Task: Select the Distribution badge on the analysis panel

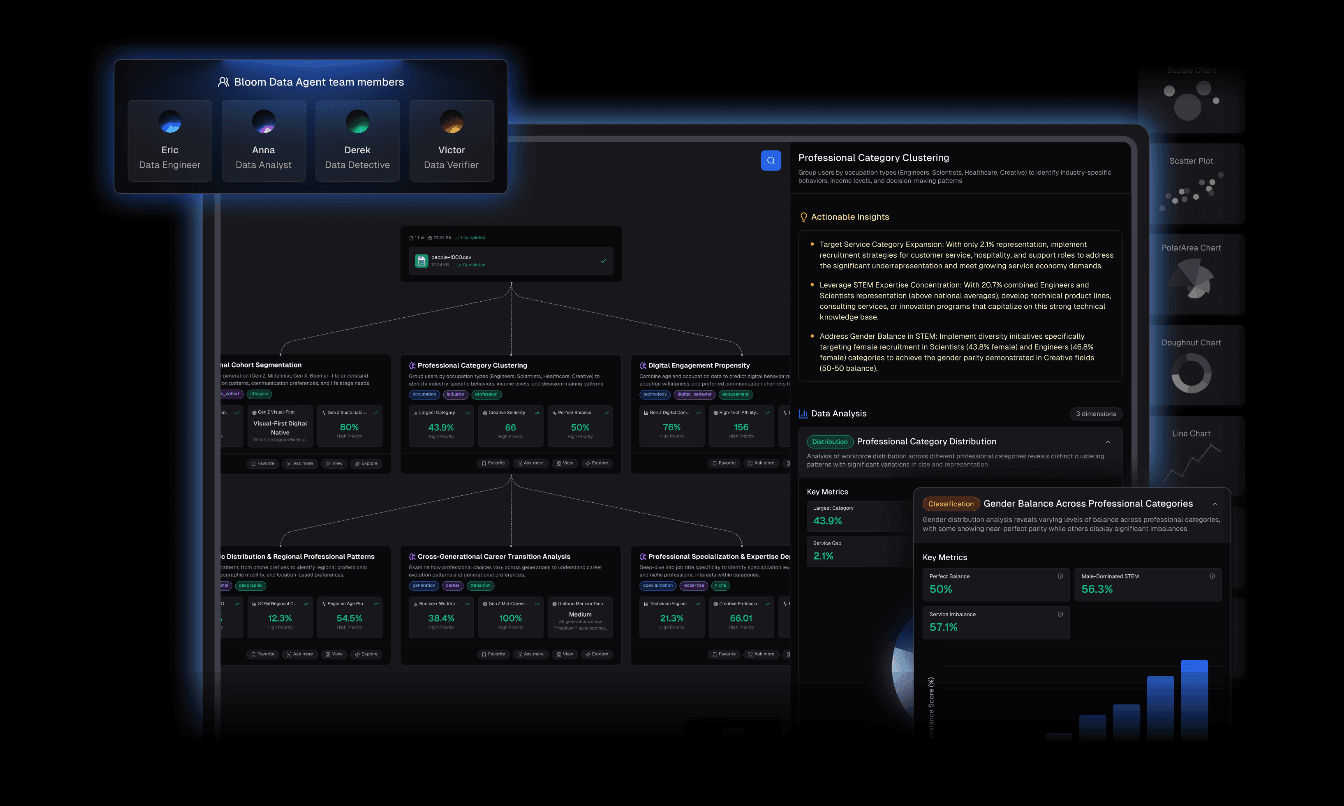Action: pyautogui.click(x=831, y=441)
